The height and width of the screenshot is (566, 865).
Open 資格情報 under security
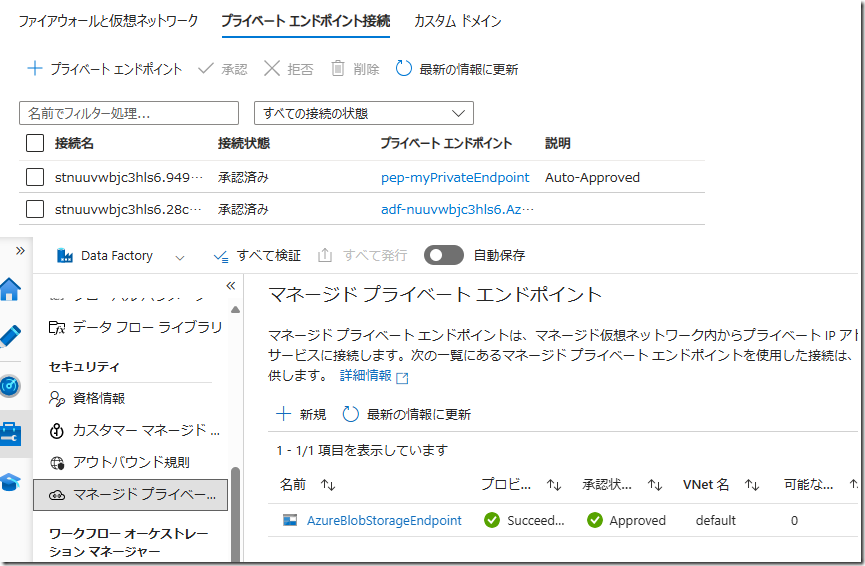(87, 398)
